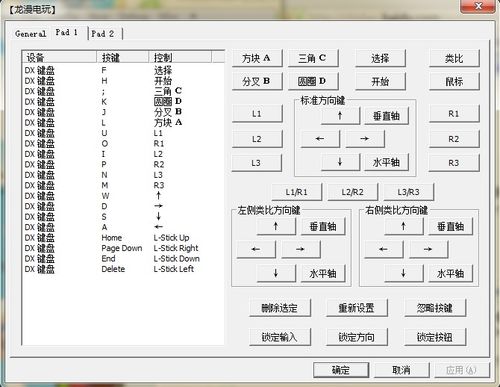Click the 锁定方向 button

pos(357,337)
